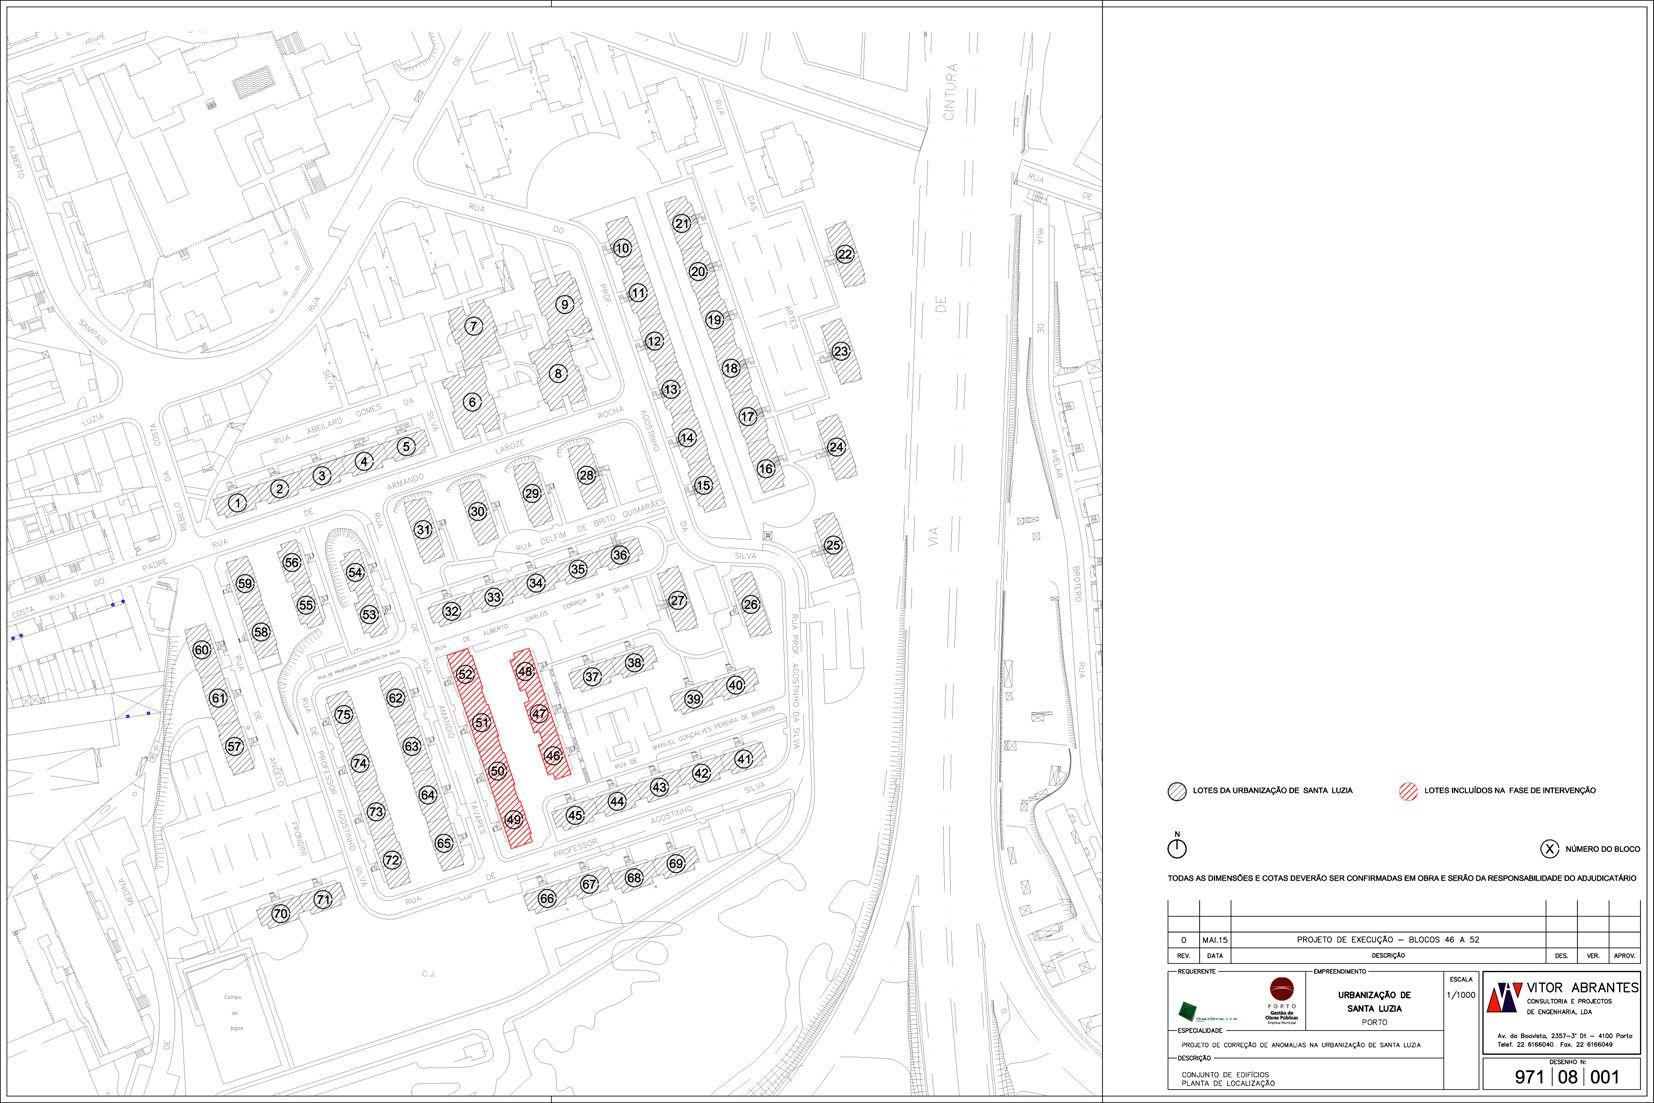
Task: Click the 'Av. da Boavista' address line
Action: click(1564, 1035)
